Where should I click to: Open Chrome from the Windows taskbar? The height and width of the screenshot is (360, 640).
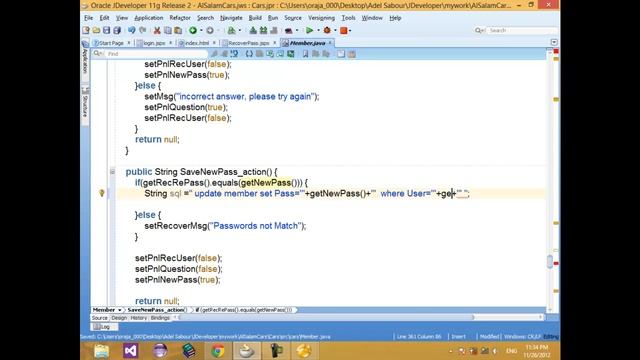click(x=218, y=351)
